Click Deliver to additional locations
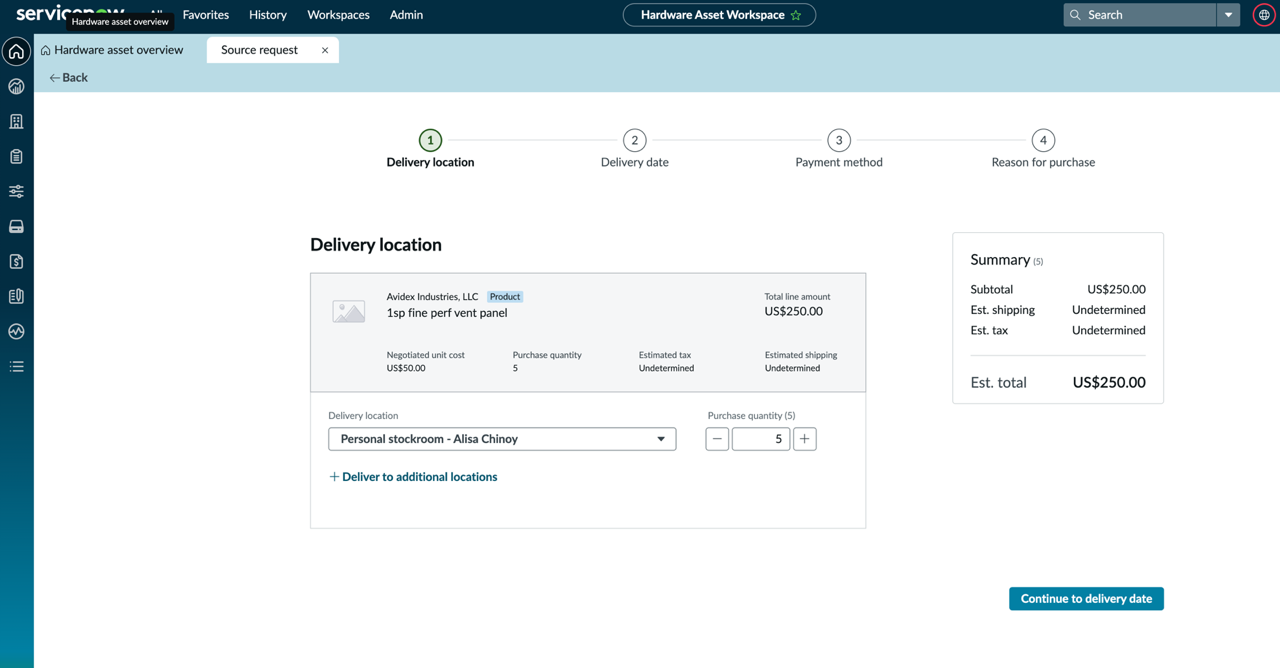1280x668 pixels. pos(413,477)
